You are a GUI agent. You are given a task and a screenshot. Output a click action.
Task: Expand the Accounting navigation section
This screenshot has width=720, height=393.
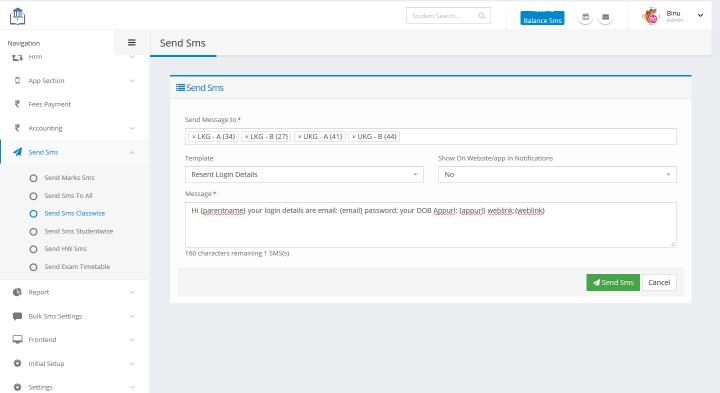click(x=73, y=128)
